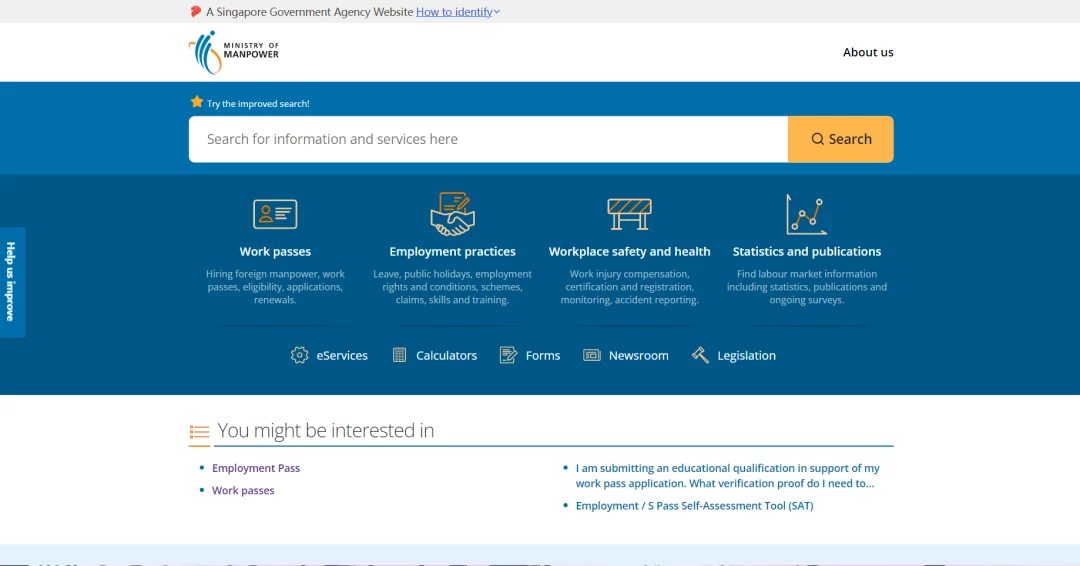Click the list icon beside You might be interested in
The width and height of the screenshot is (1080, 566).
pyautogui.click(x=199, y=432)
